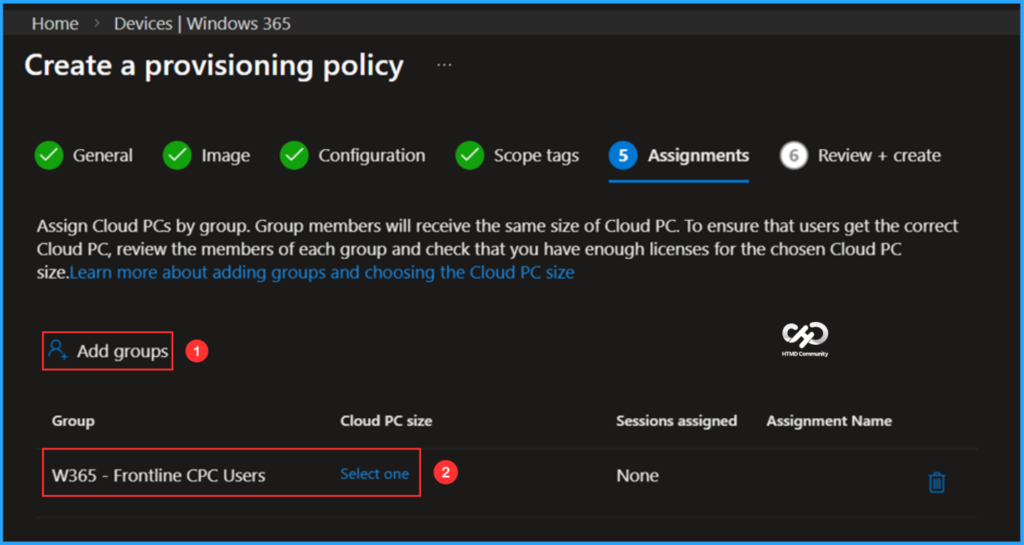Open Learn more about adding groups link
The height and width of the screenshot is (545, 1024).
pyautogui.click(x=322, y=273)
